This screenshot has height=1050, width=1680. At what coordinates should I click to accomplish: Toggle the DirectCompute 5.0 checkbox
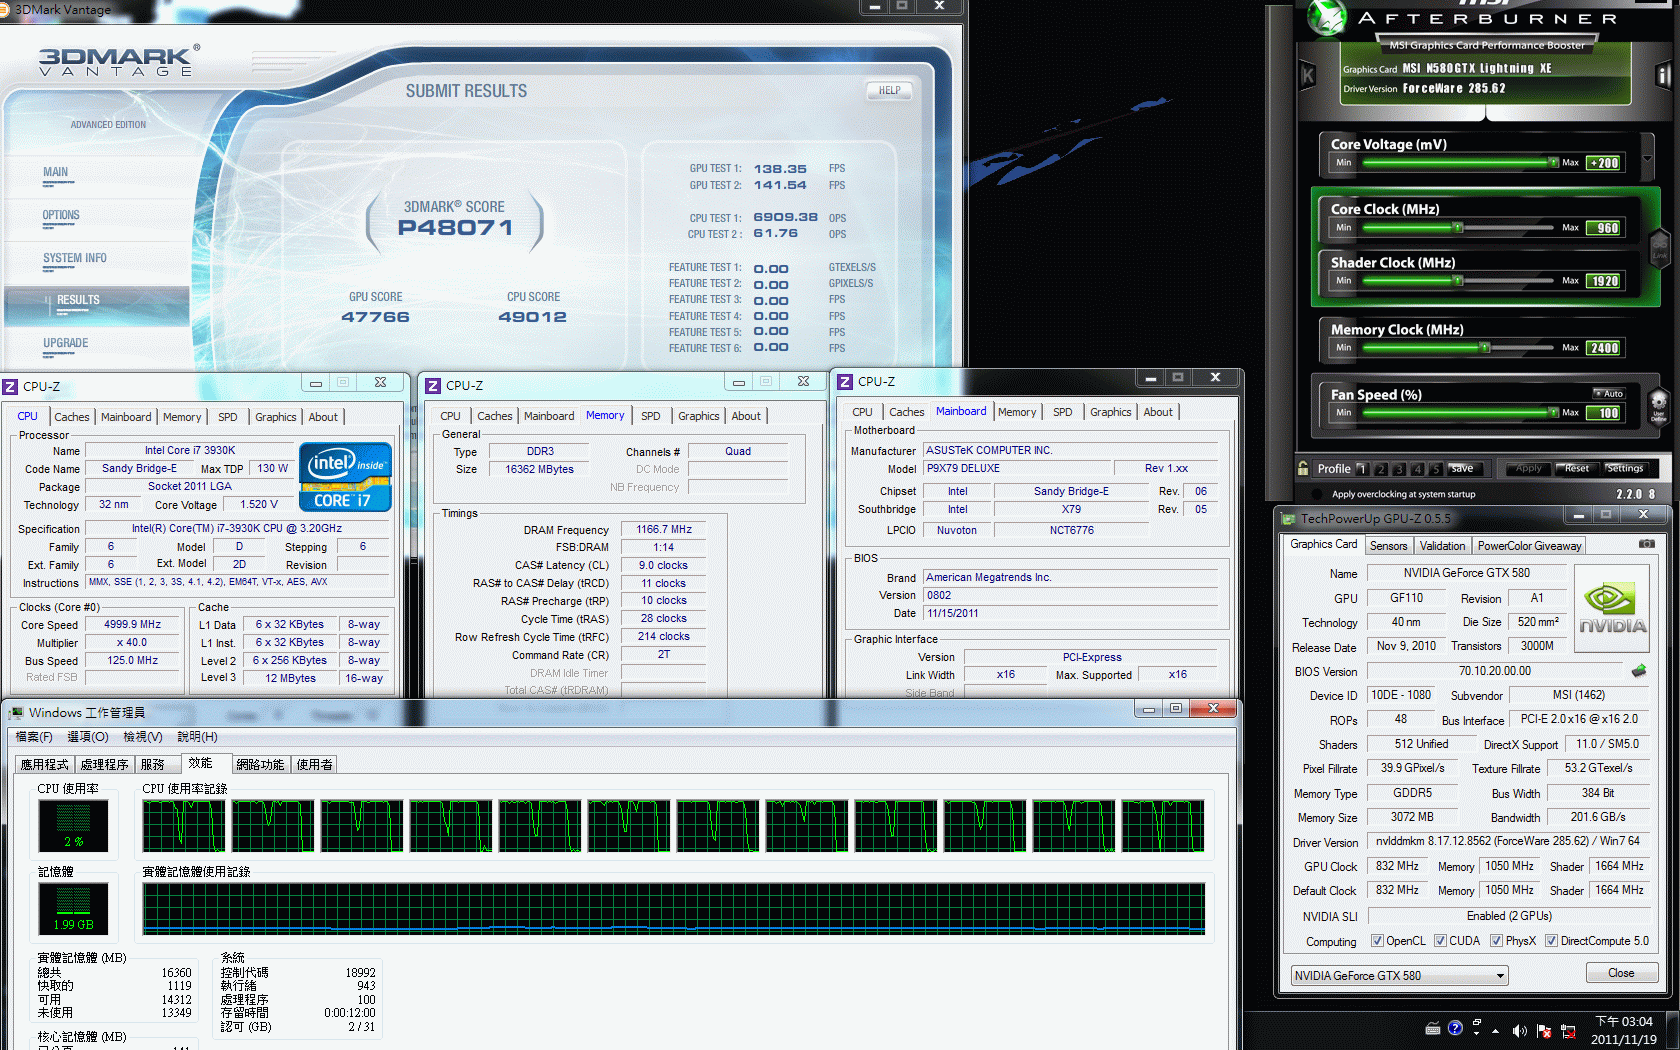coord(1551,940)
